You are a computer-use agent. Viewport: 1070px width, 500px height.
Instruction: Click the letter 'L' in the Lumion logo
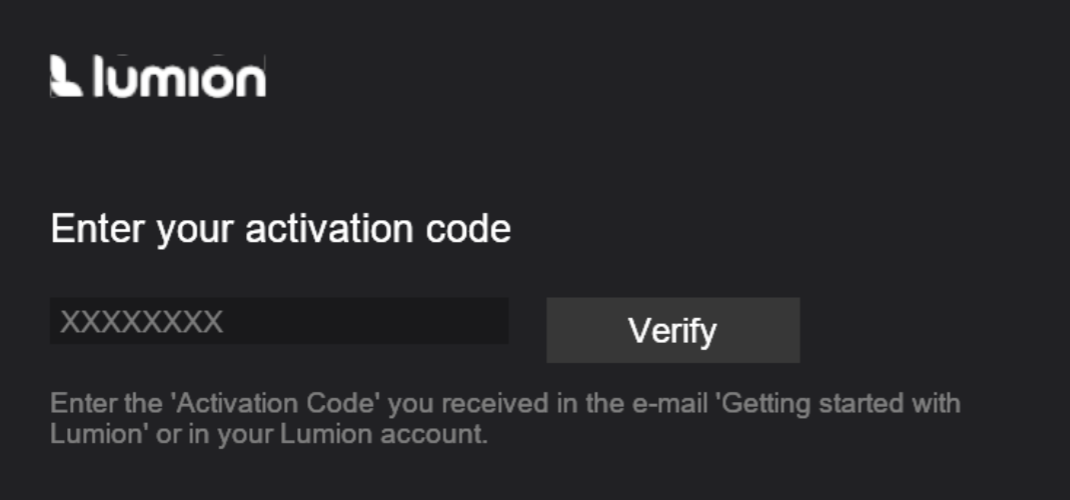click(99, 76)
